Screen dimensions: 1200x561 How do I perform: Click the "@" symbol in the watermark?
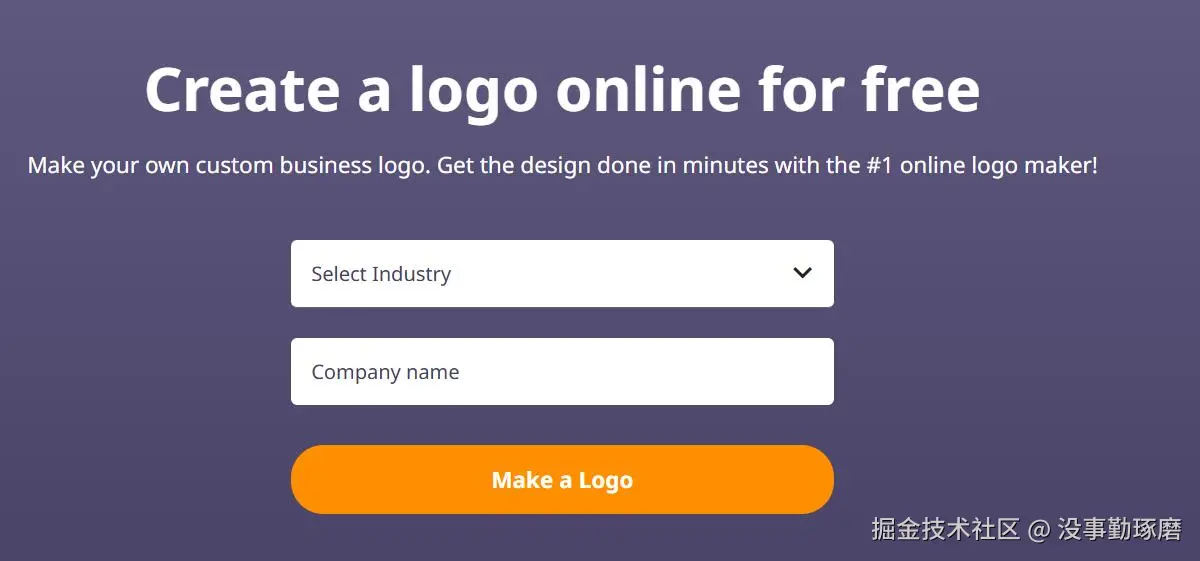[1039, 529]
